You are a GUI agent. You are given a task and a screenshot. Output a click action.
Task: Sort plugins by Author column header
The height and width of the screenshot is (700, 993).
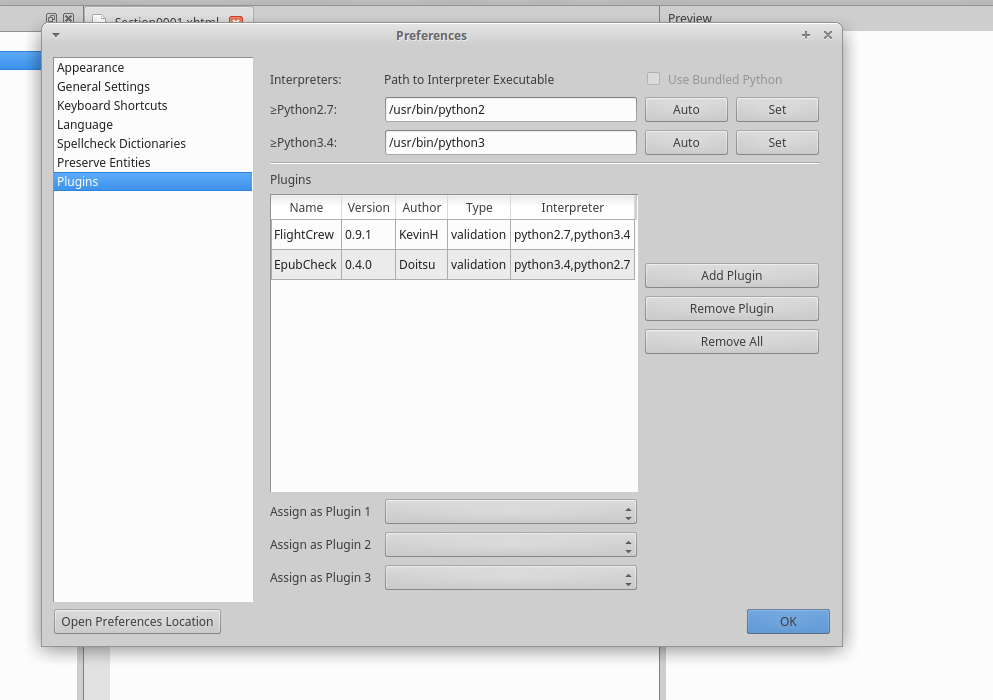[422, 208]
